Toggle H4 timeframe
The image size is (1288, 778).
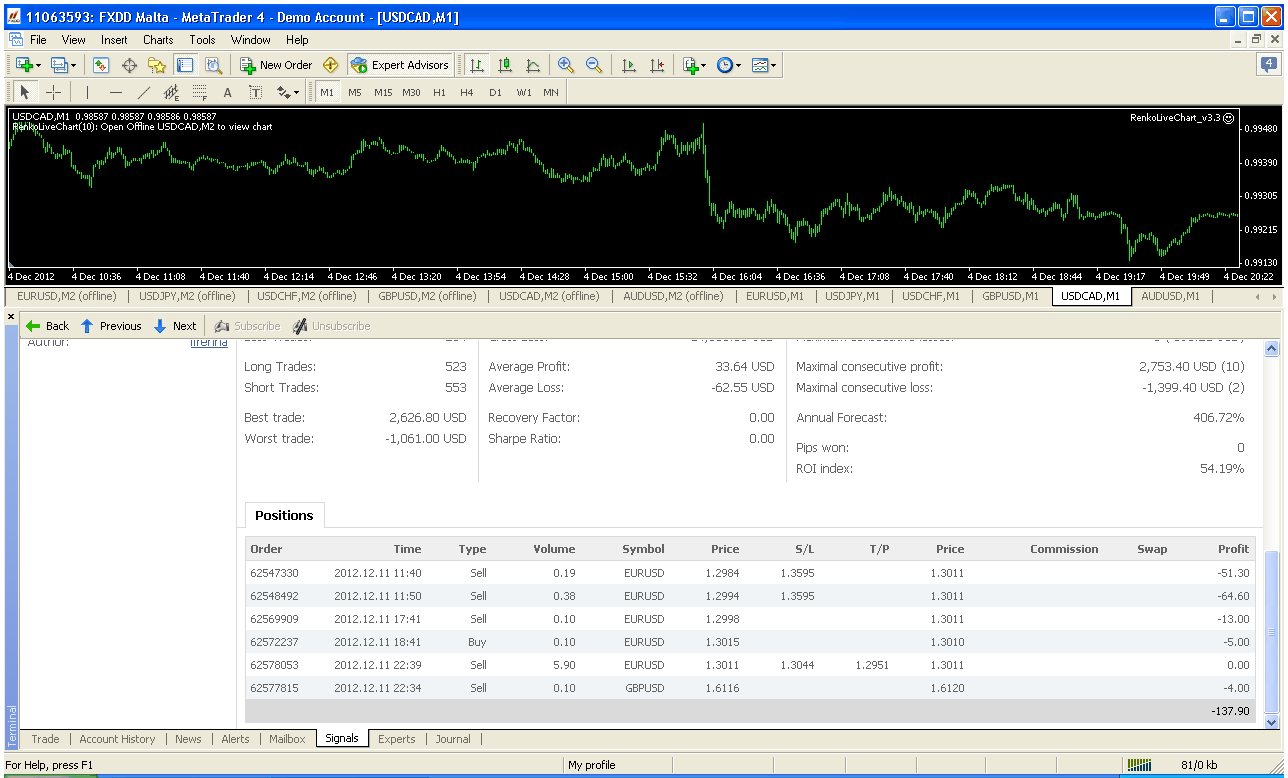(x=467, y=92)
